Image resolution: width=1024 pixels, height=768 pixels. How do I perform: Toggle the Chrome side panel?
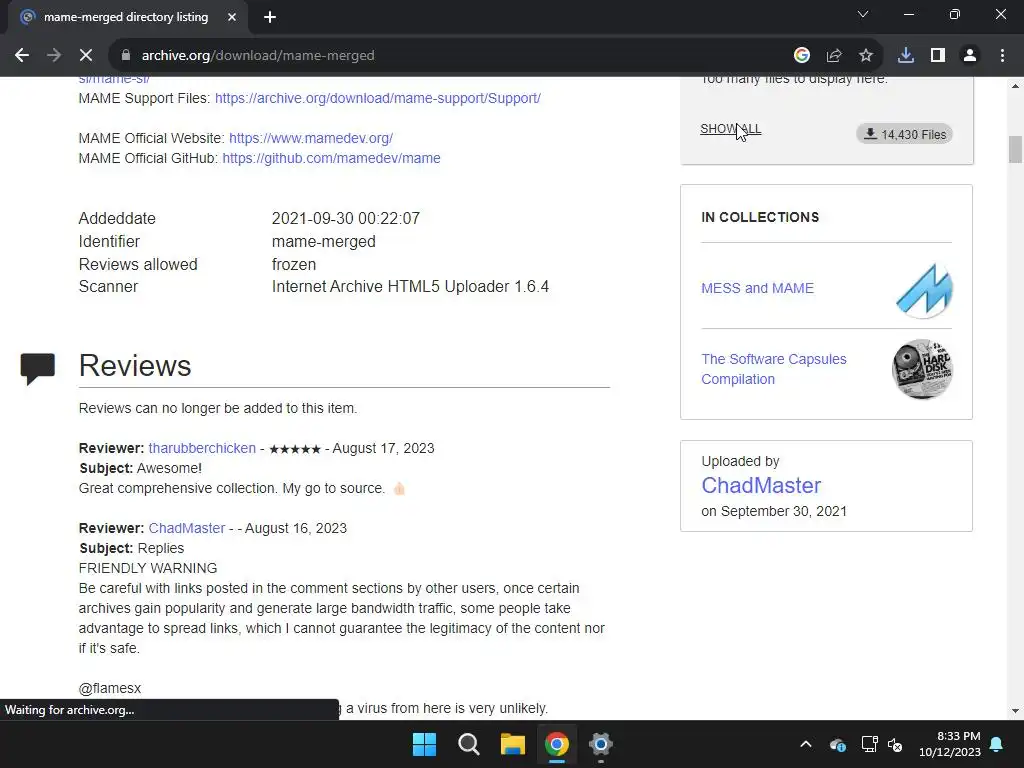point(938,56)
